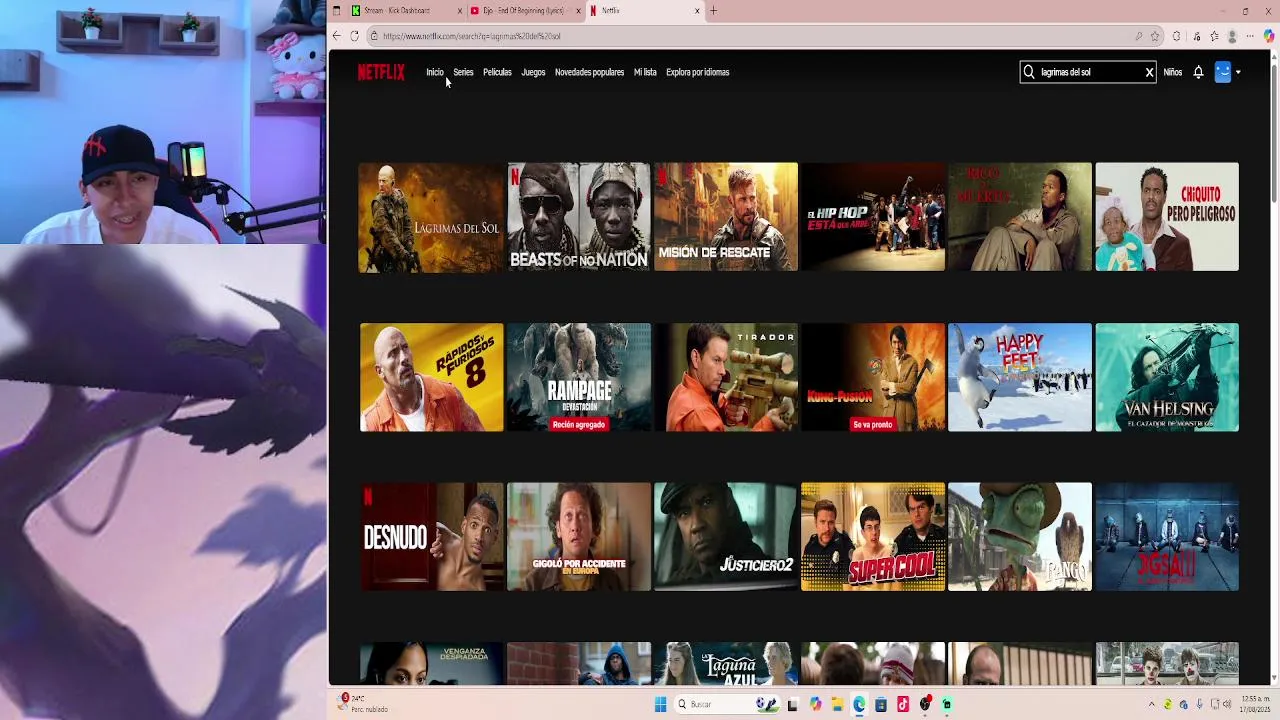Image resolution: width=1280 pixels, height=720 pixels.
Task: Close the Kick Dashboard tab
Action: [x=460, y=10]
